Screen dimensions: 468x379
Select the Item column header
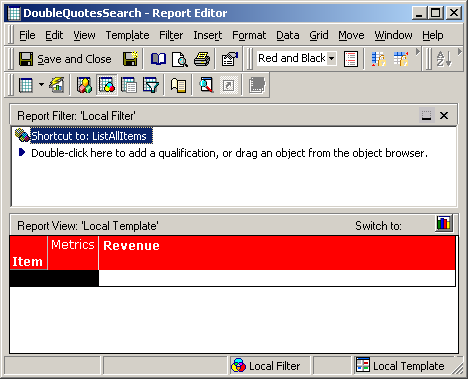[x=28, y=253]
